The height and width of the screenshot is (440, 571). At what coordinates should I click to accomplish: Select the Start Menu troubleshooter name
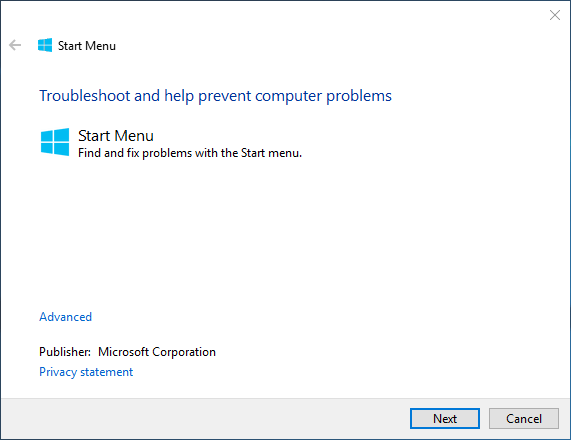coord(116,136)
